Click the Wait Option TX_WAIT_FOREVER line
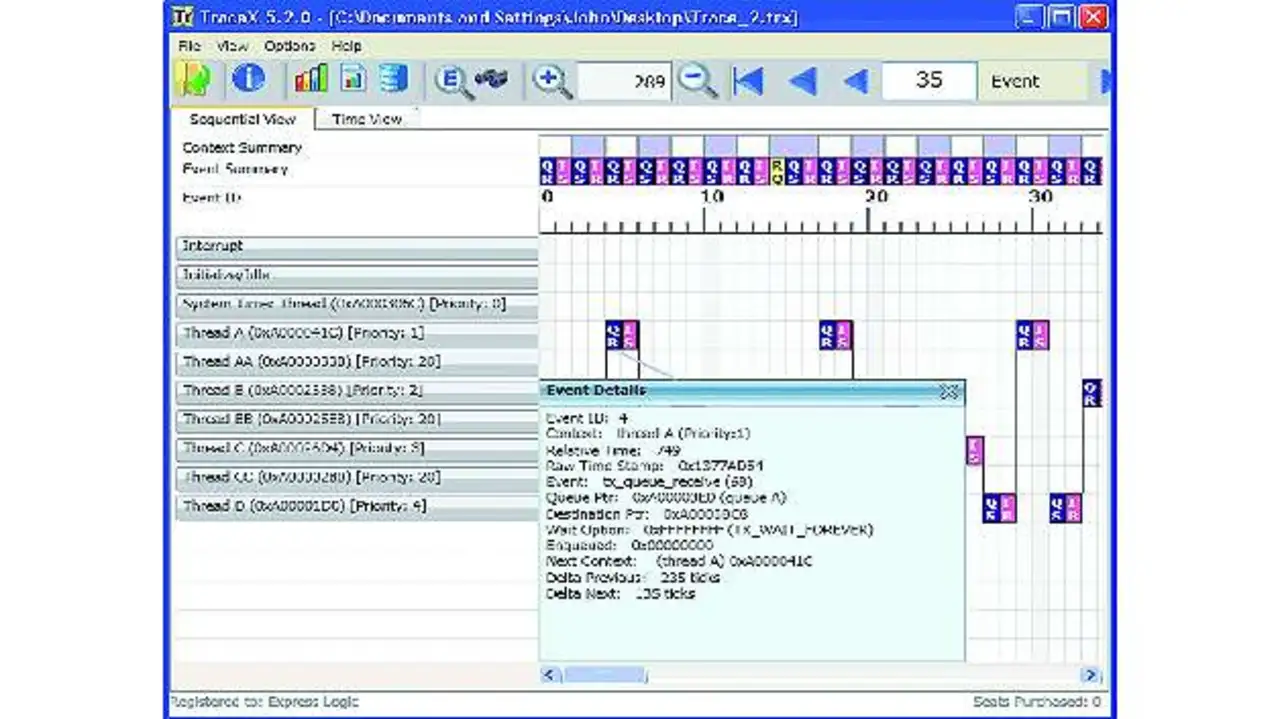 (x=710, y=530)
